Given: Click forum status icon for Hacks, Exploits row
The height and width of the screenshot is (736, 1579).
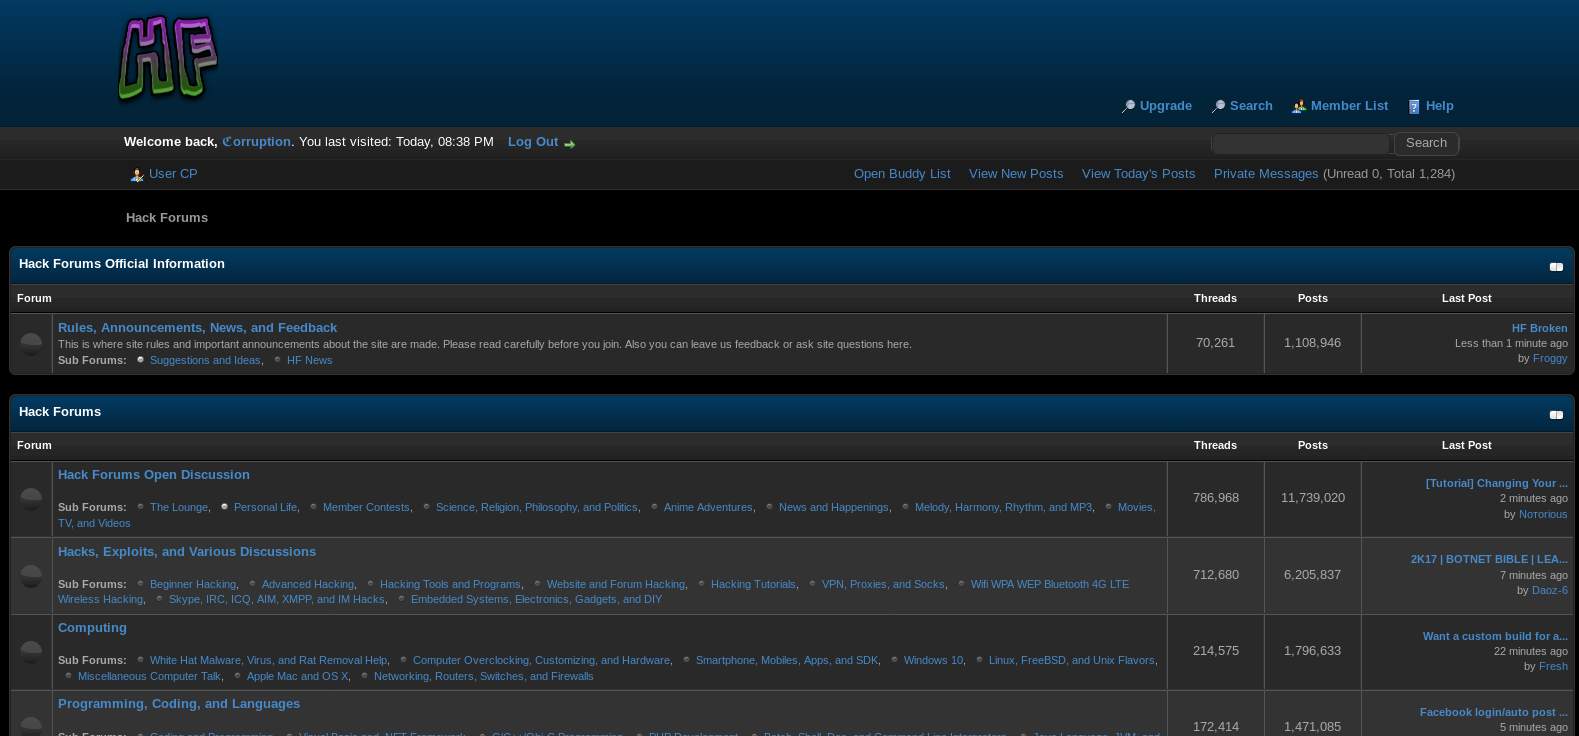Looking at the screenshot, I should click(31, 575).
